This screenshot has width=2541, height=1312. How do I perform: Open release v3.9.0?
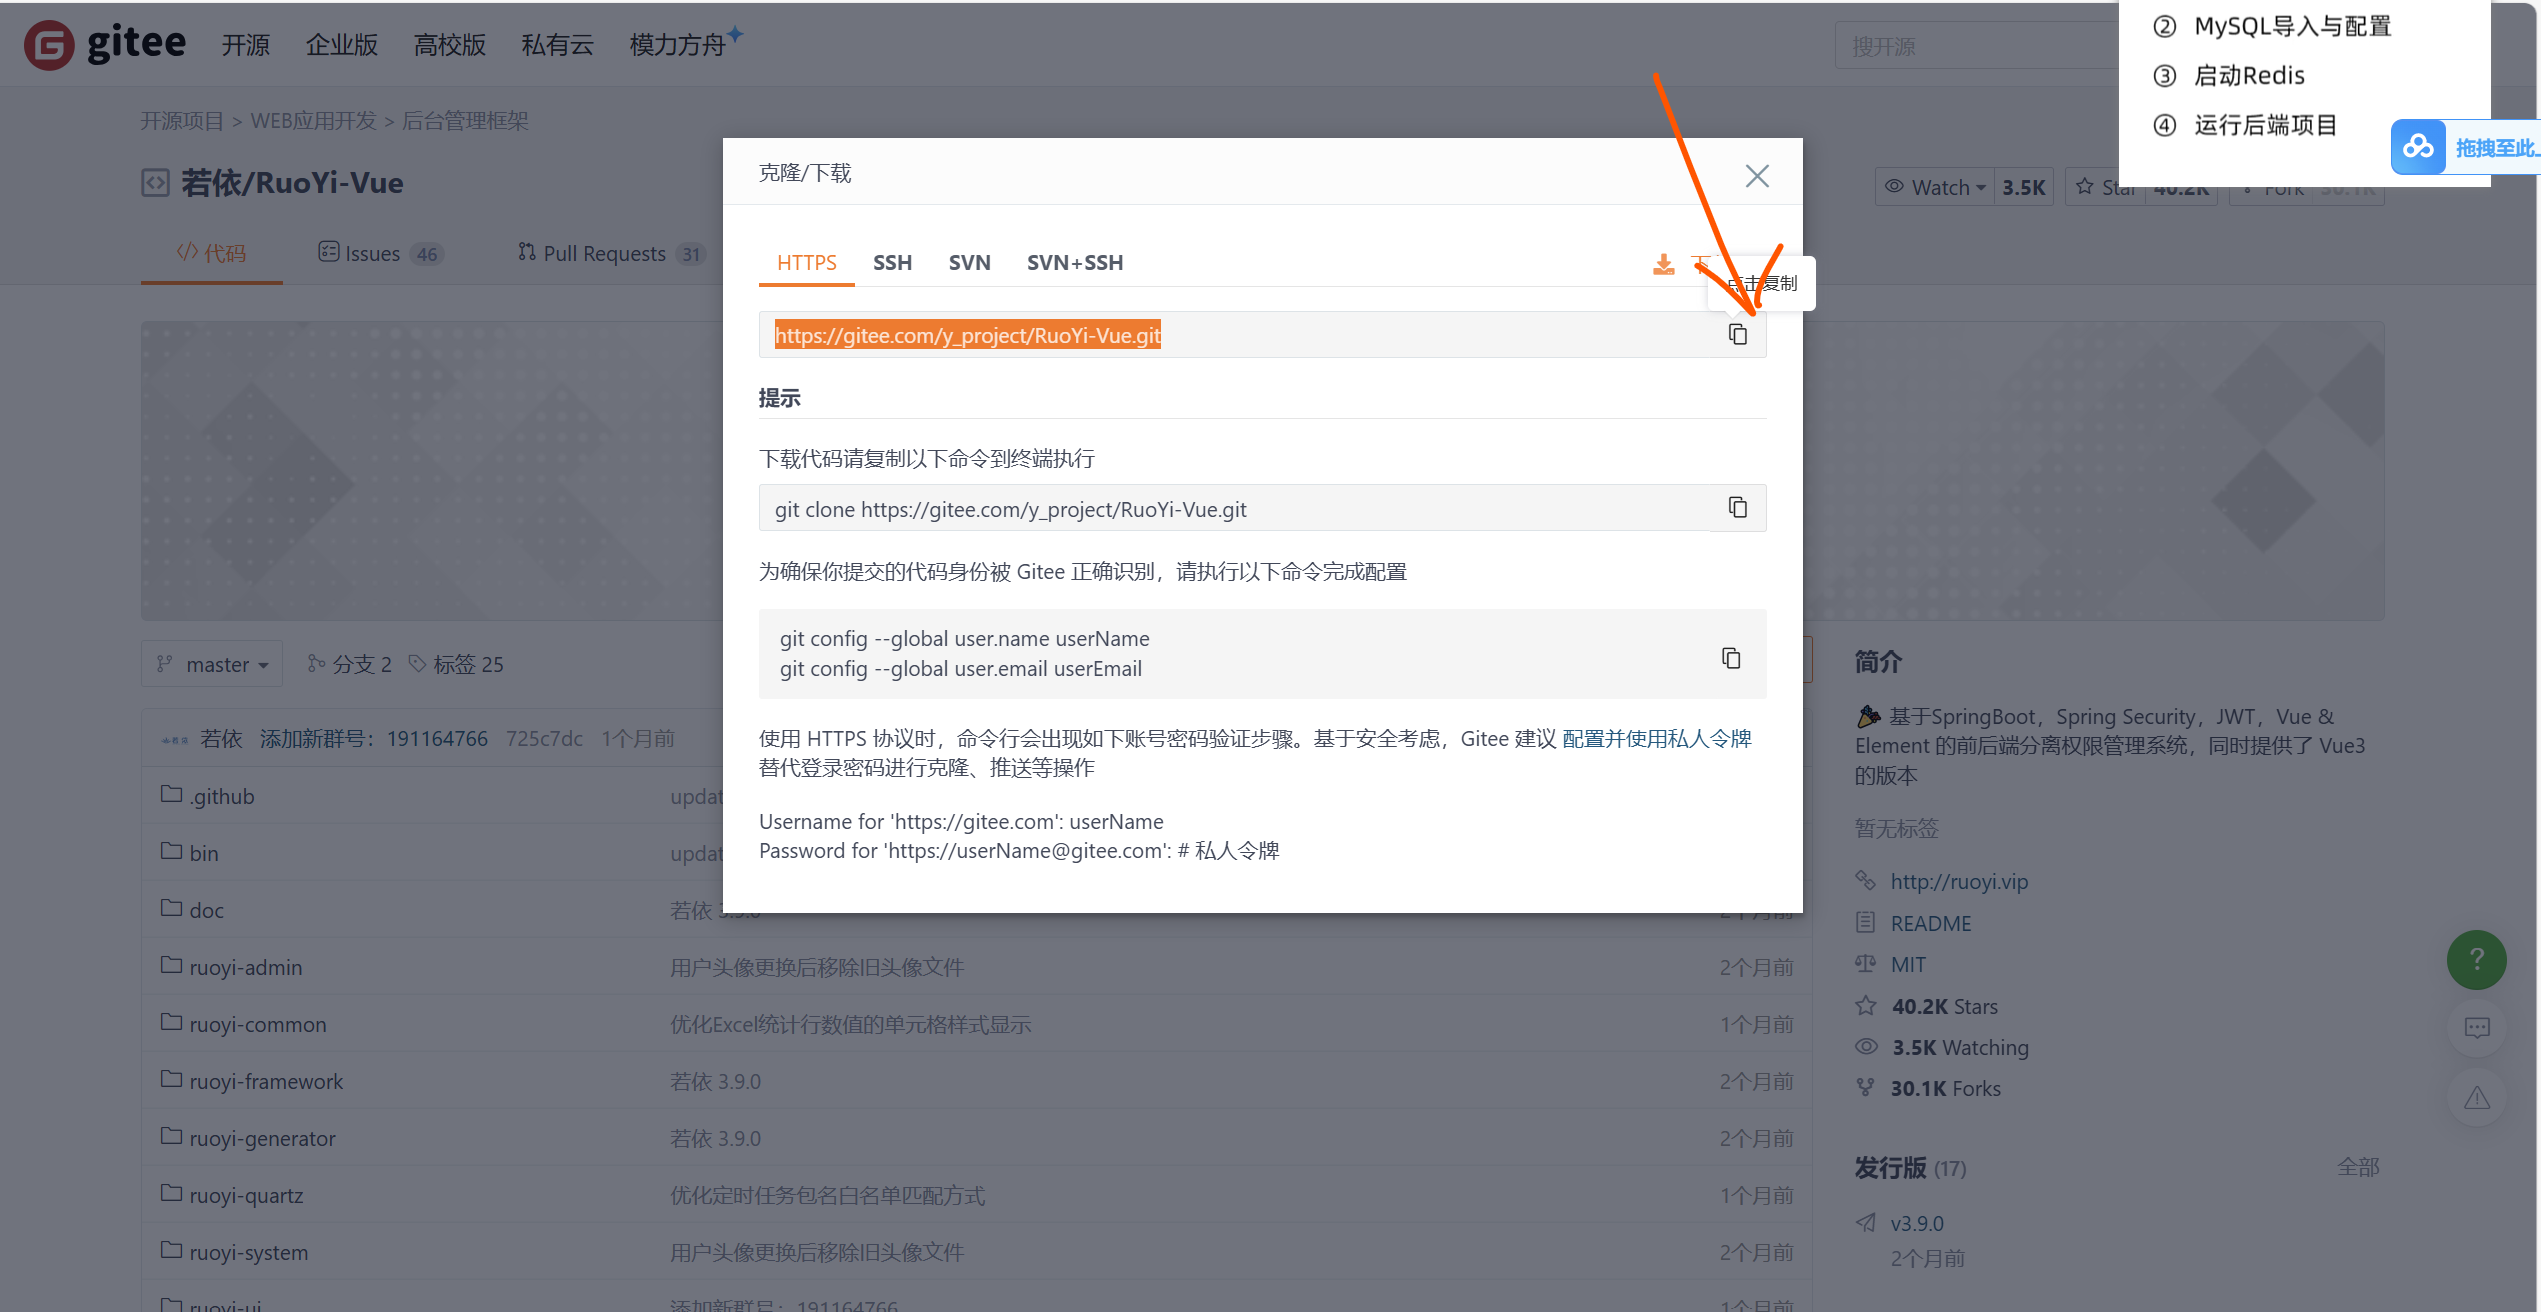[x=1917, y=1223]
